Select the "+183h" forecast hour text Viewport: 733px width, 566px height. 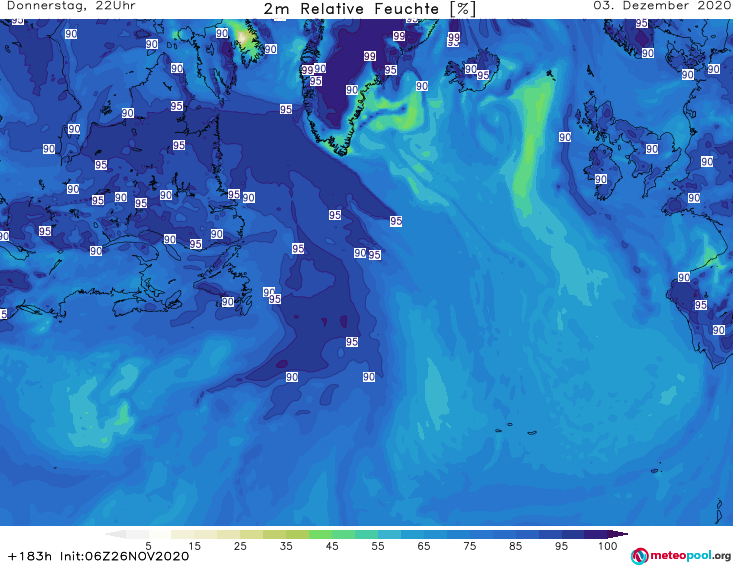coord(29,556)
